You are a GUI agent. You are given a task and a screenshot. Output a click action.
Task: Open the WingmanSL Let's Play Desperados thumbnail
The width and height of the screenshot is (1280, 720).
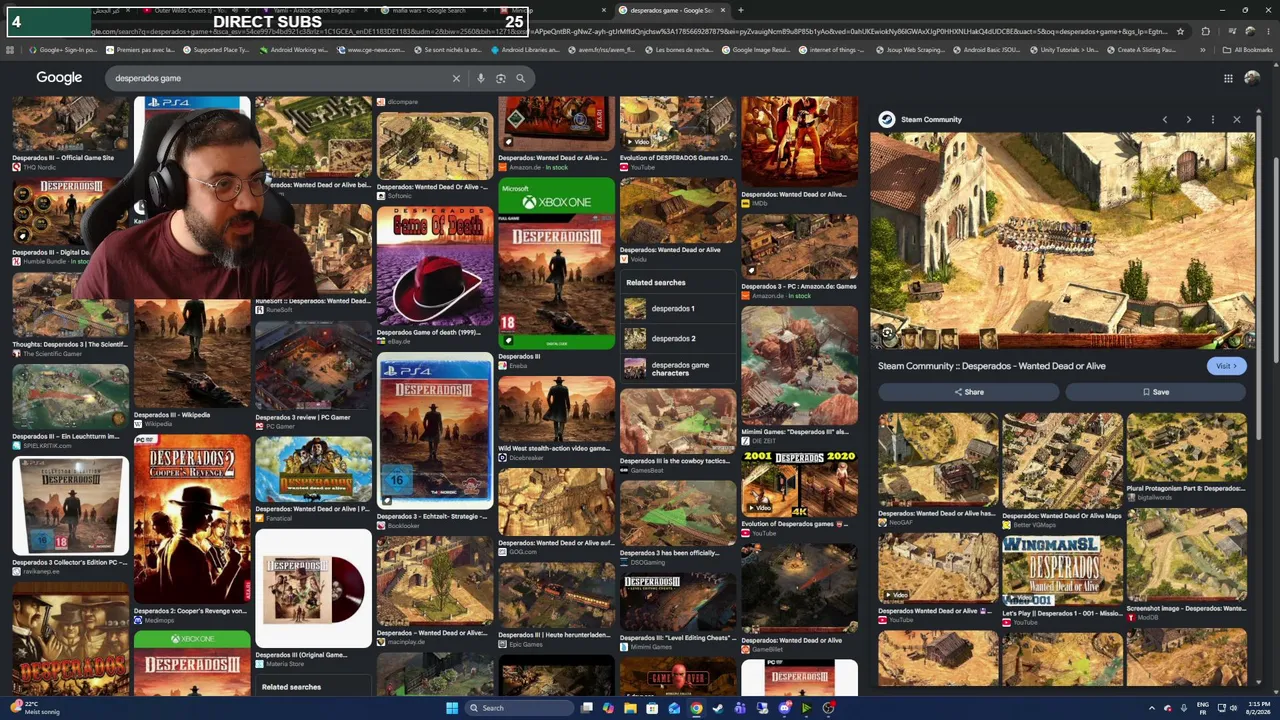1063,570
